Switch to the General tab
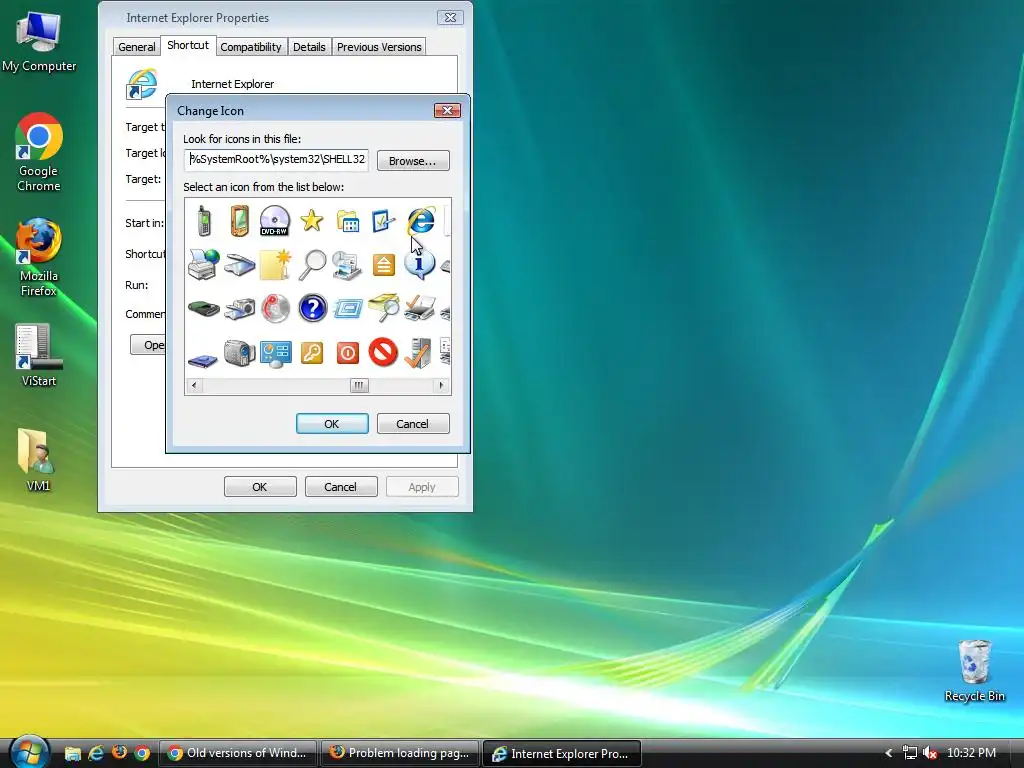 pyautogui.click(x=136, y=47)
